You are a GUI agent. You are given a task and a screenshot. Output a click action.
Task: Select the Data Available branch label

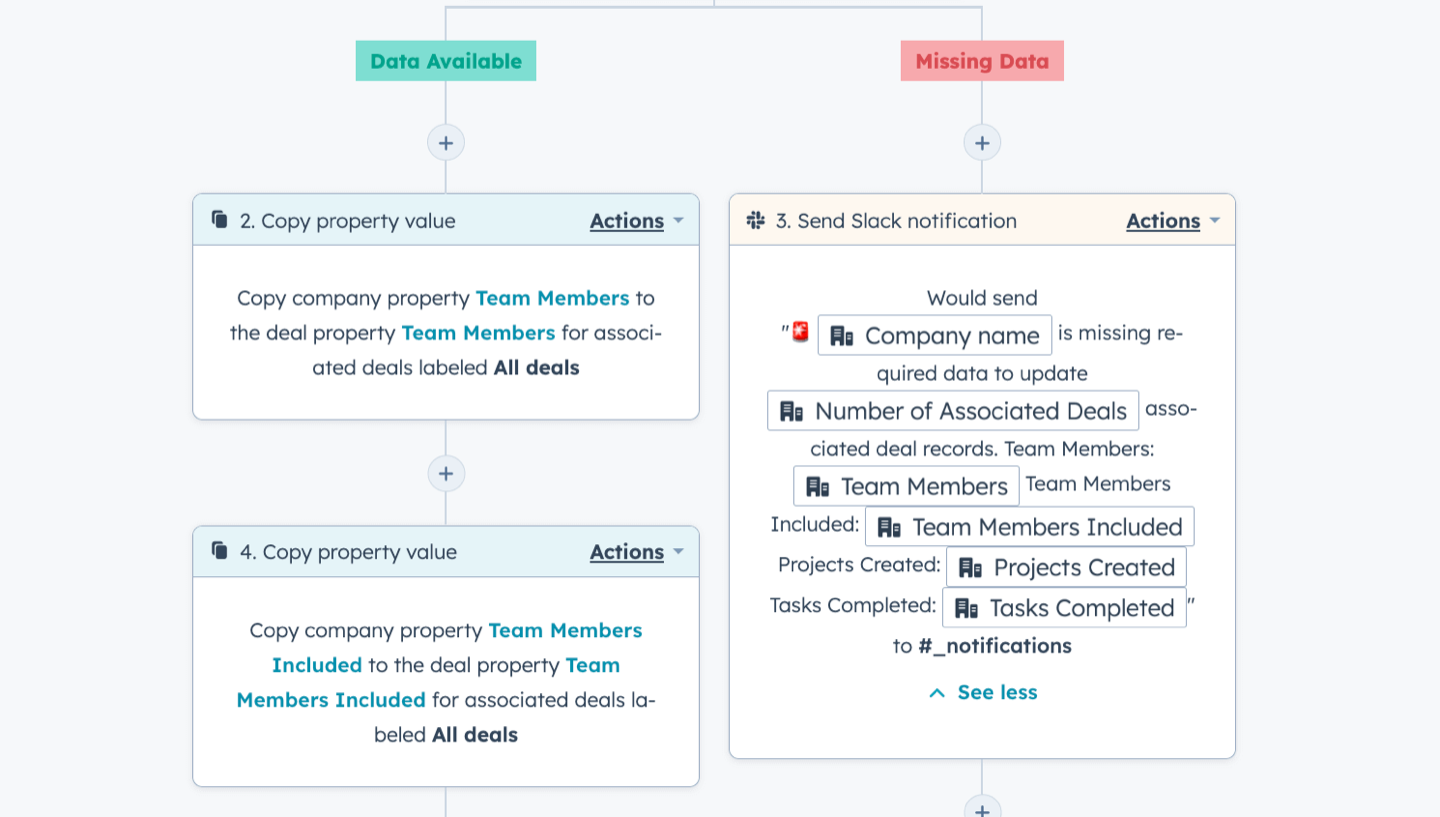pyautogui.click(x=446, y=61)
